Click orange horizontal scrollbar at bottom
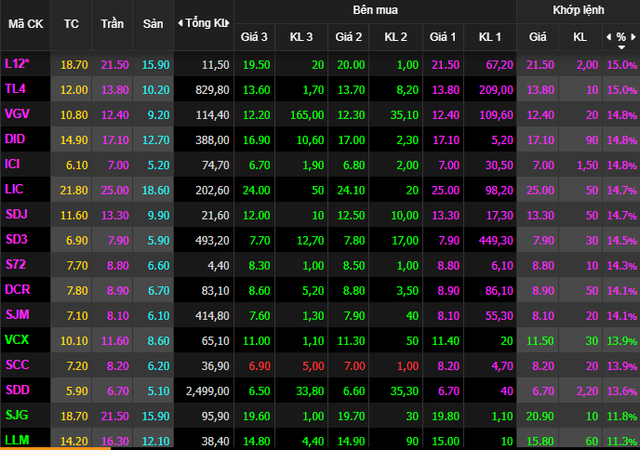Image resolution: width=640 pixels, height=450 pixels. [x=55, y=448]
